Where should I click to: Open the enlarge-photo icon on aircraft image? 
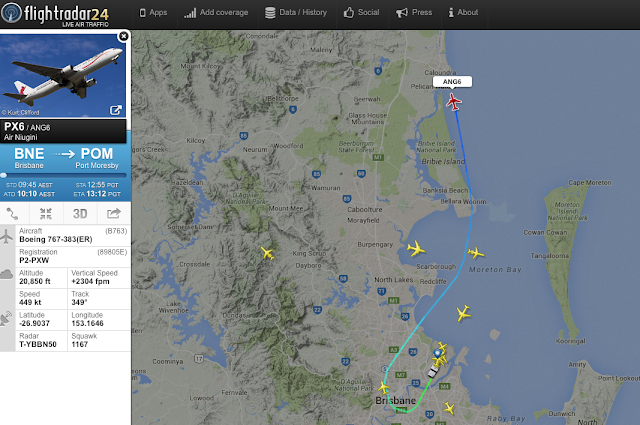(x=116, y=110)
